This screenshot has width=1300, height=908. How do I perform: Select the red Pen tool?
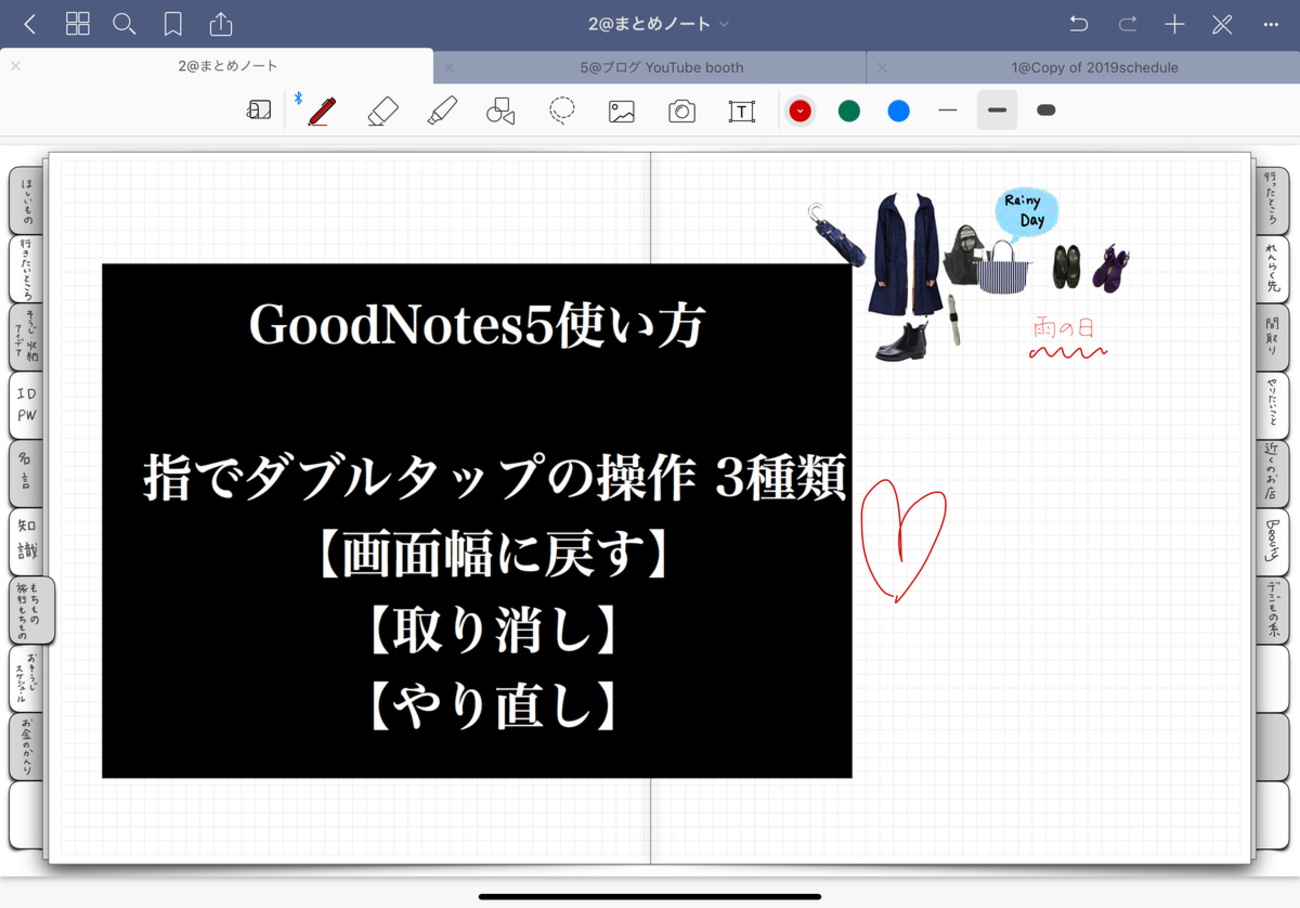321,110
